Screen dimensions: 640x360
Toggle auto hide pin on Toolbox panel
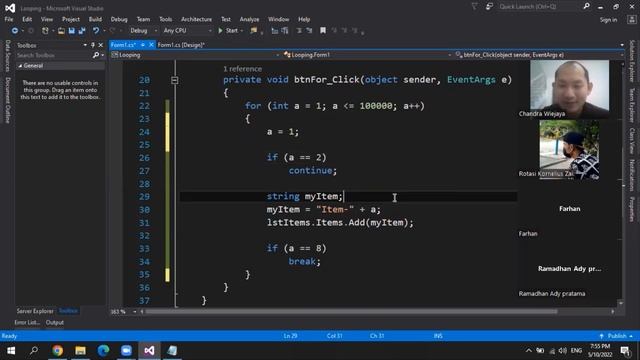pyautogui.click(x=93, y=45)
